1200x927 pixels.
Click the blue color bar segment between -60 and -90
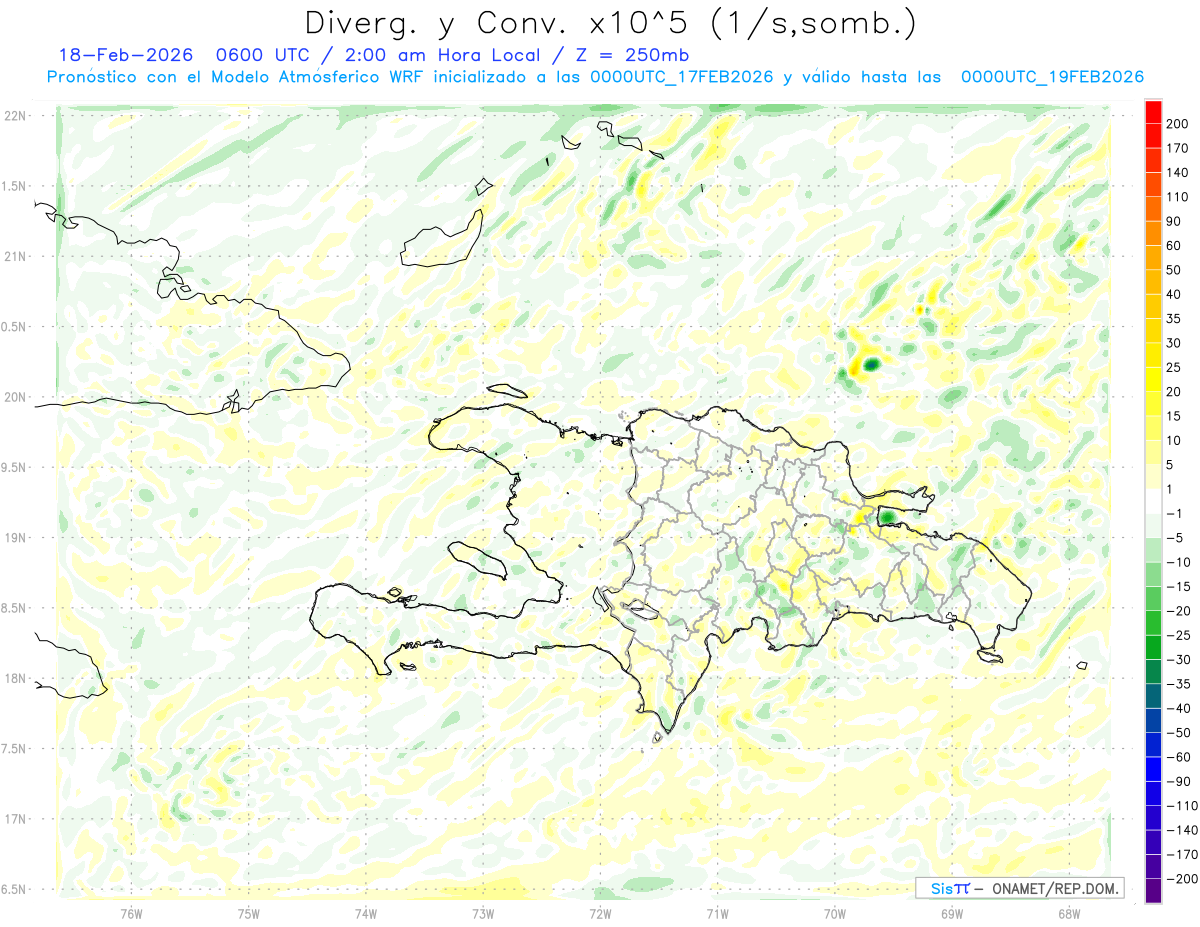1153,768
